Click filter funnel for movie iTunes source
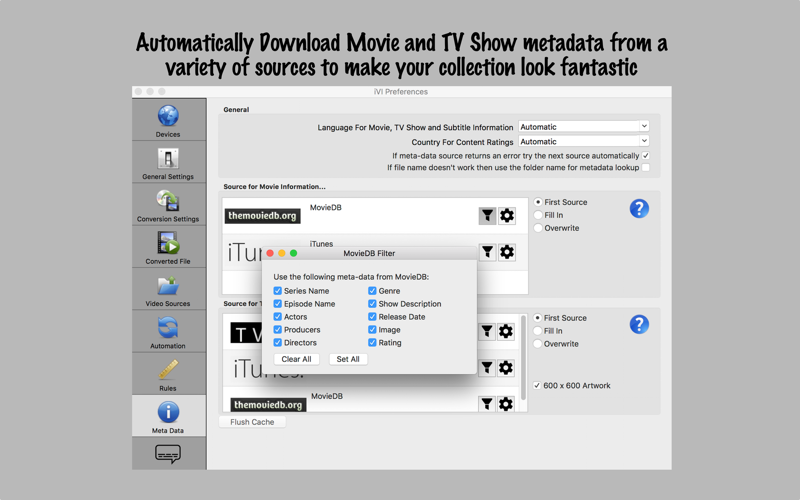The image size is (800, 500). [487, 252]
